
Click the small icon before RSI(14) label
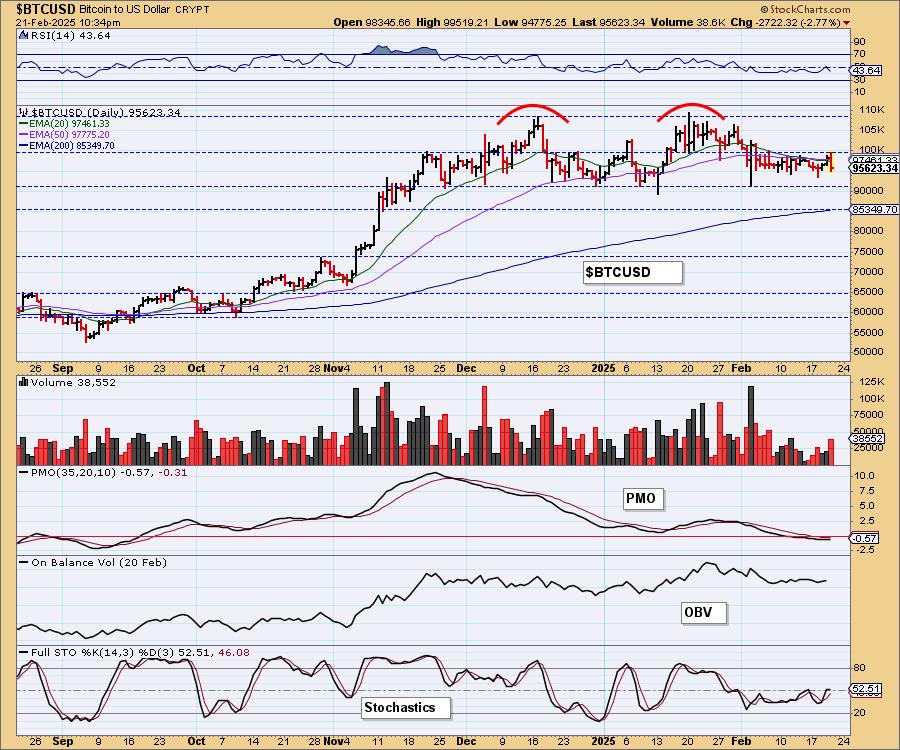23,36
